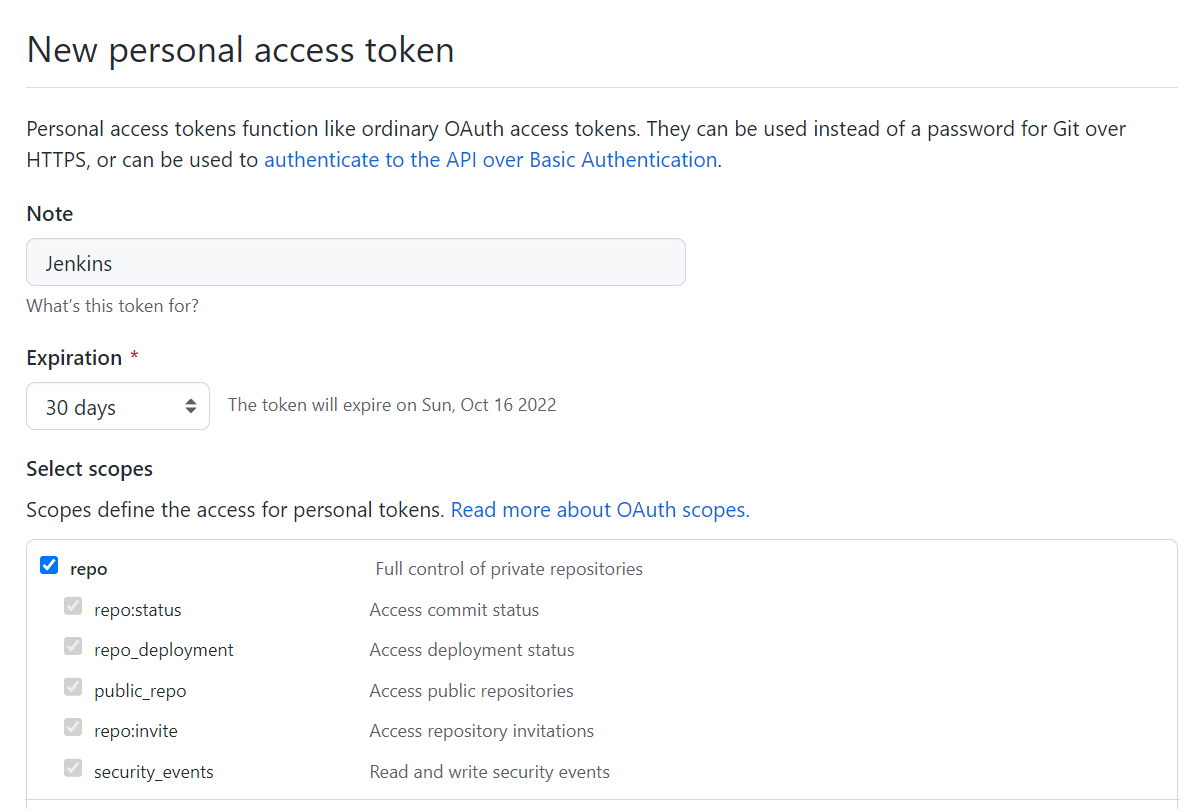The width and height of the screenshot is (1190, 809).
Task: Click inside the Jenkins note field
Action: click(x=355, y=263)
